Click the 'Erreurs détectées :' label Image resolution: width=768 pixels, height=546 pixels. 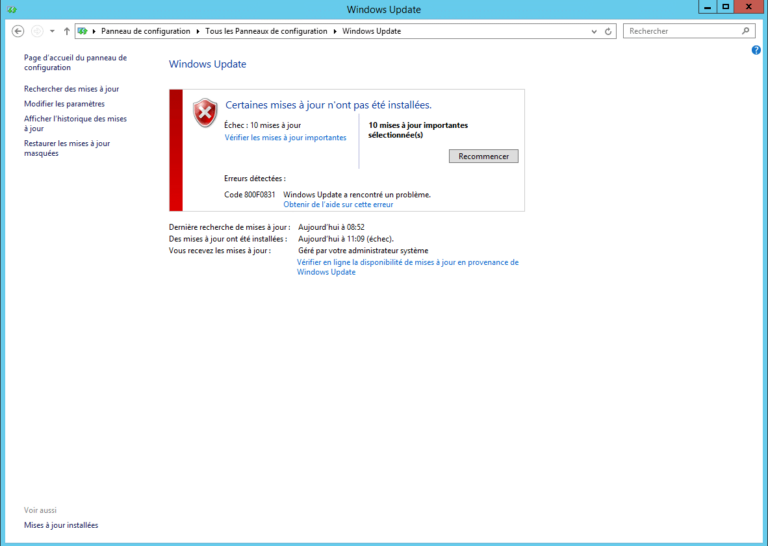(255, 179)
